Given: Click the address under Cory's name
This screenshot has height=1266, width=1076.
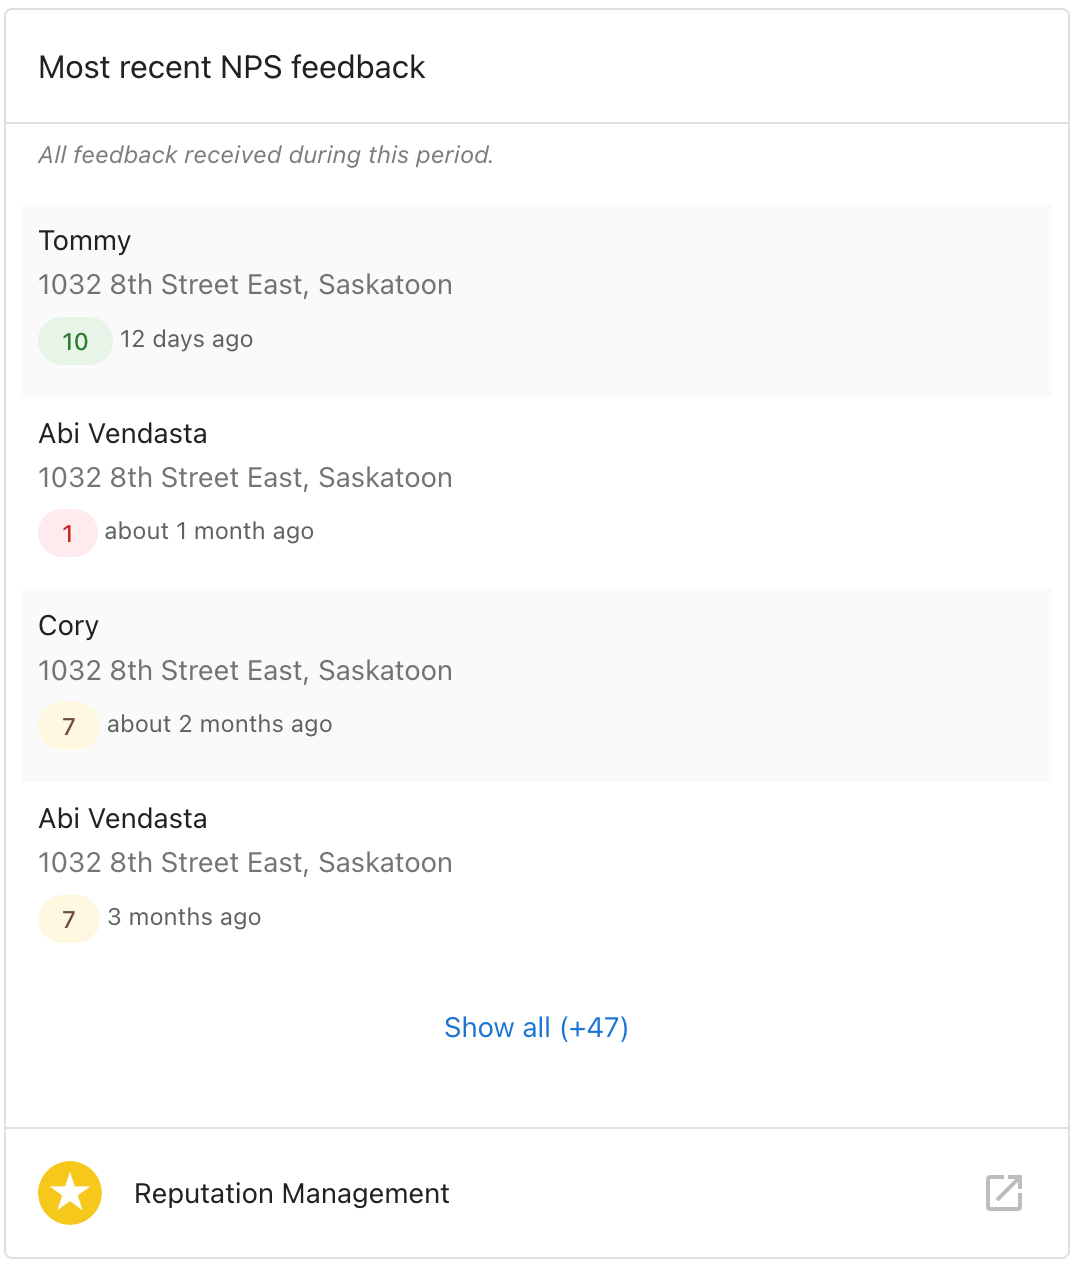Looking at the screenshot, I should click(245, 670).
